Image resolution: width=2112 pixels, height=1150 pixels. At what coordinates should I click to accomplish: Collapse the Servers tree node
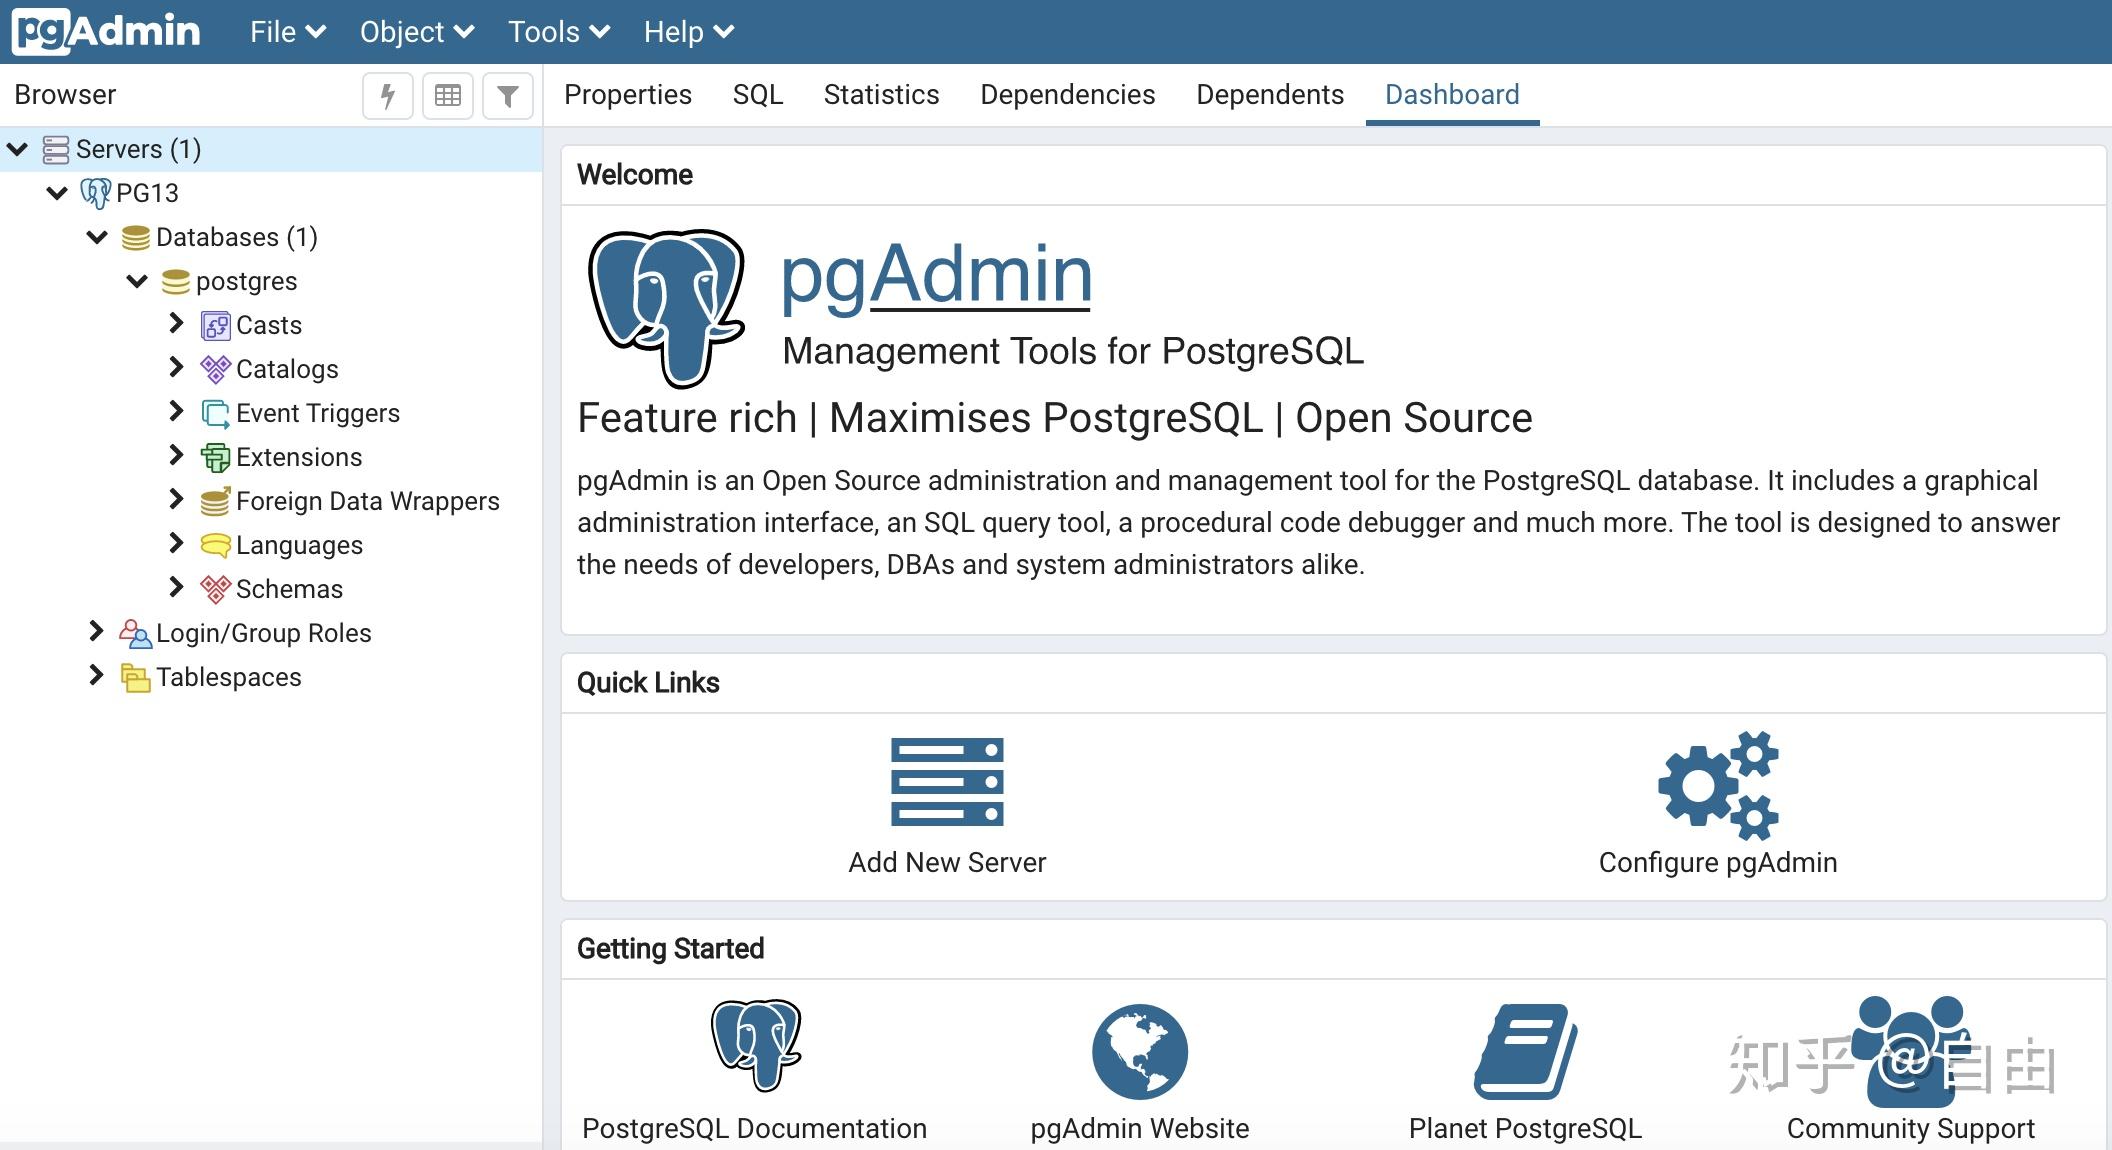tap(18, 148)
